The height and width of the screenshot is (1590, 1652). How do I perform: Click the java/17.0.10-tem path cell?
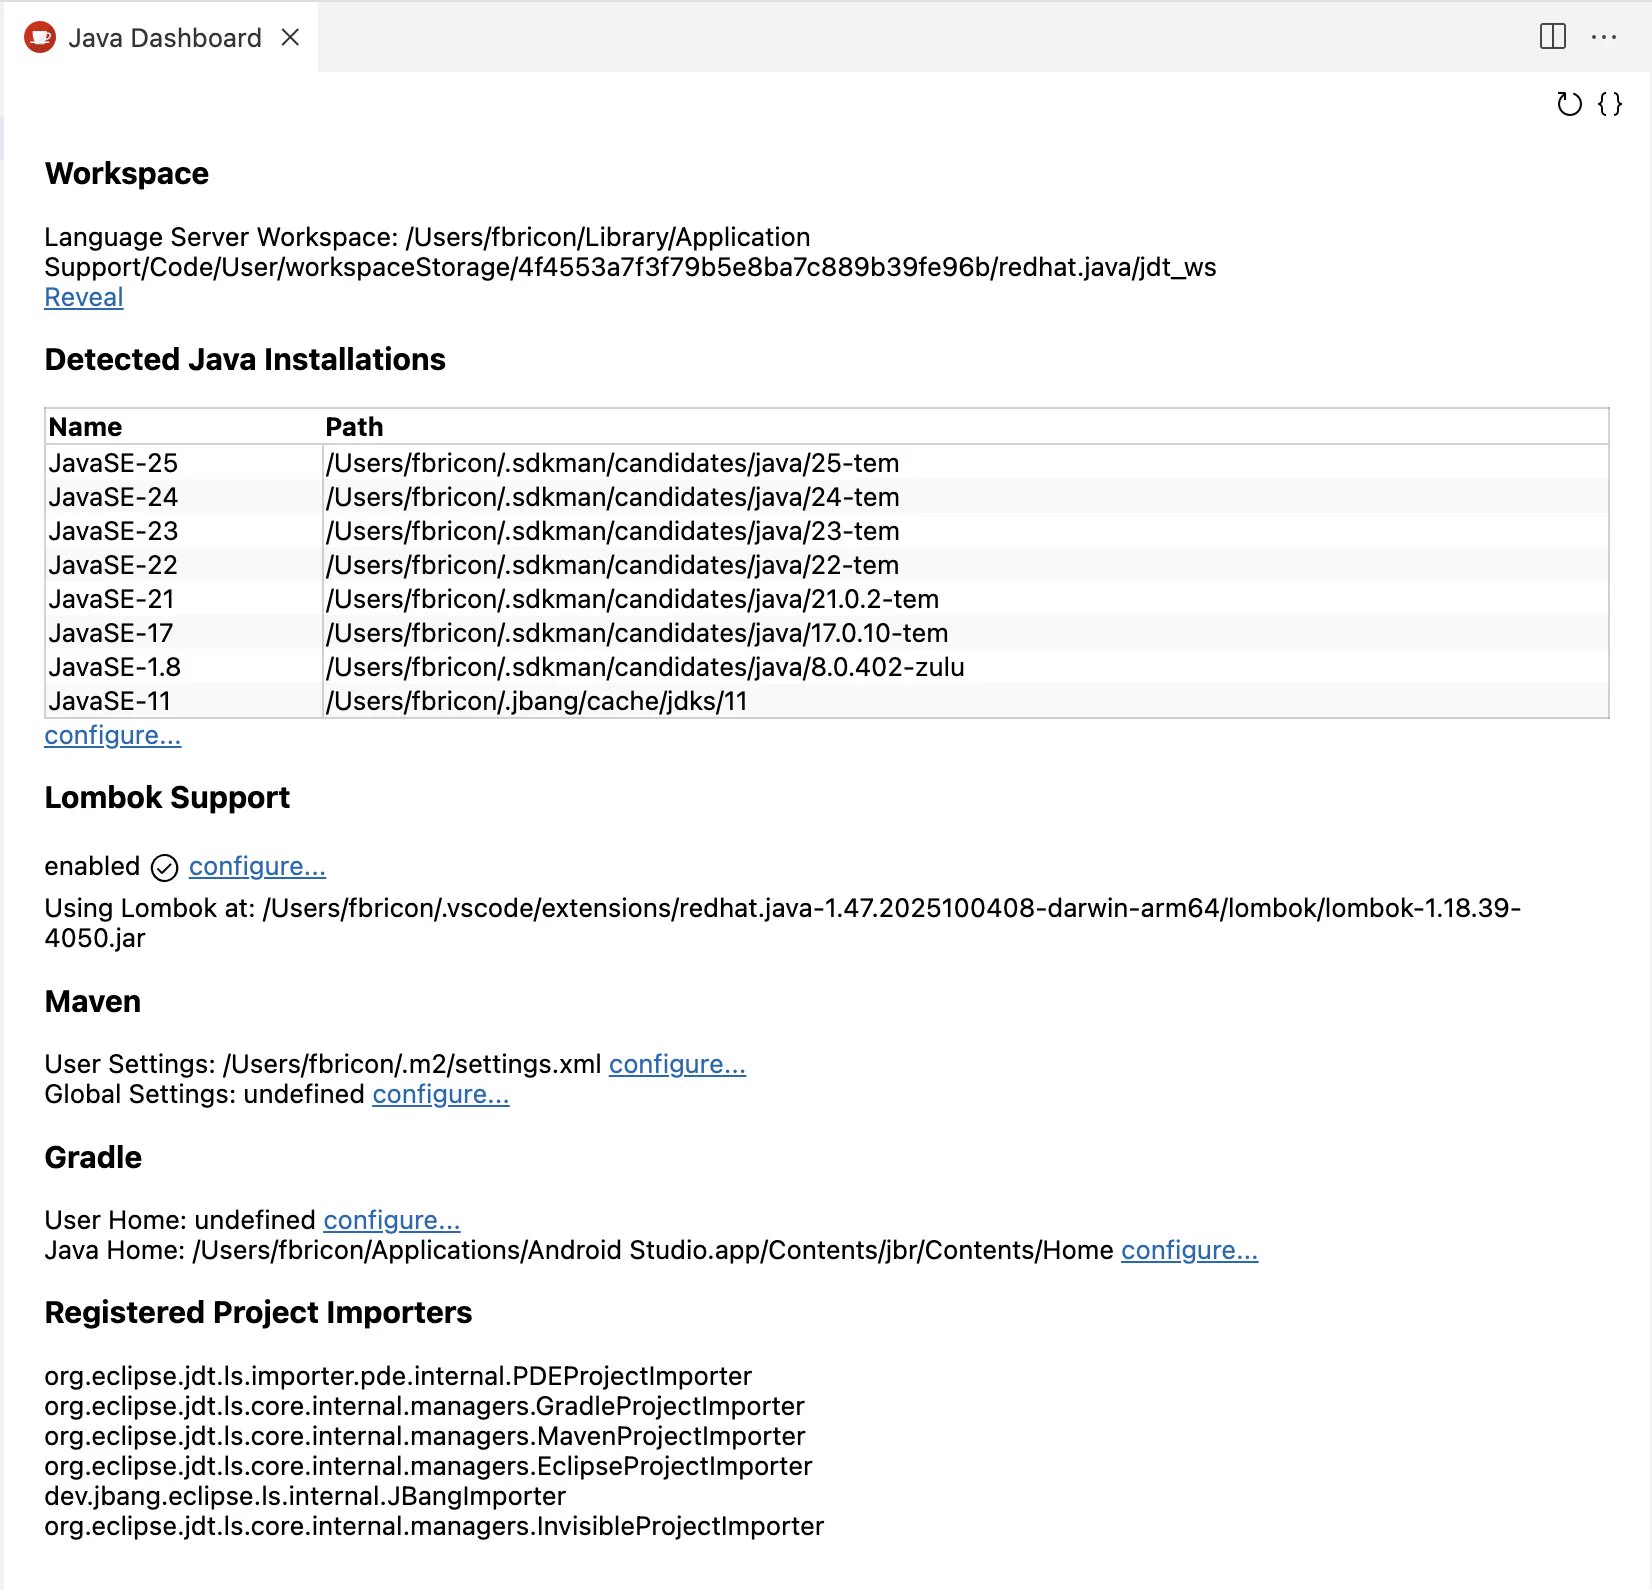966,633
